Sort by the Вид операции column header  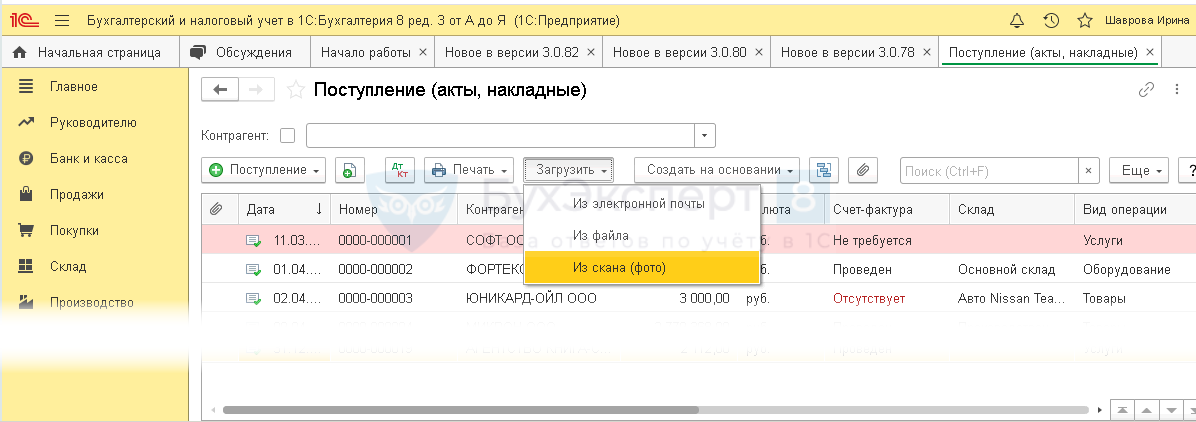1135,209
